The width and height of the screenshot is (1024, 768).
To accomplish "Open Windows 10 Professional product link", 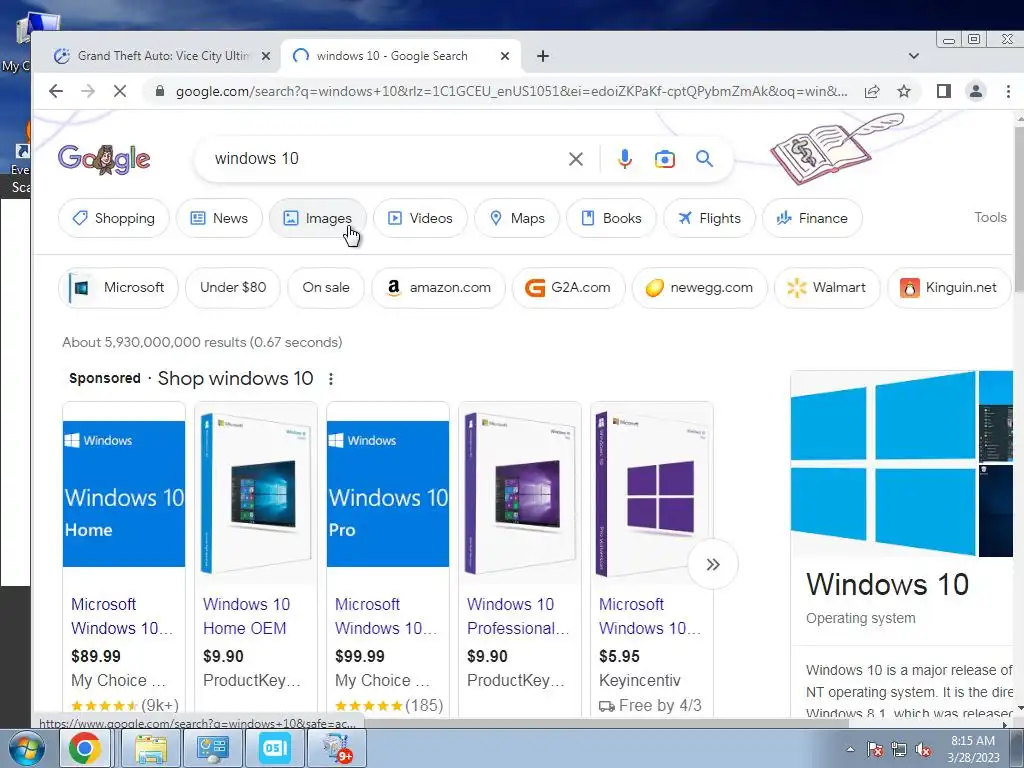I will [x=518, y=616].
